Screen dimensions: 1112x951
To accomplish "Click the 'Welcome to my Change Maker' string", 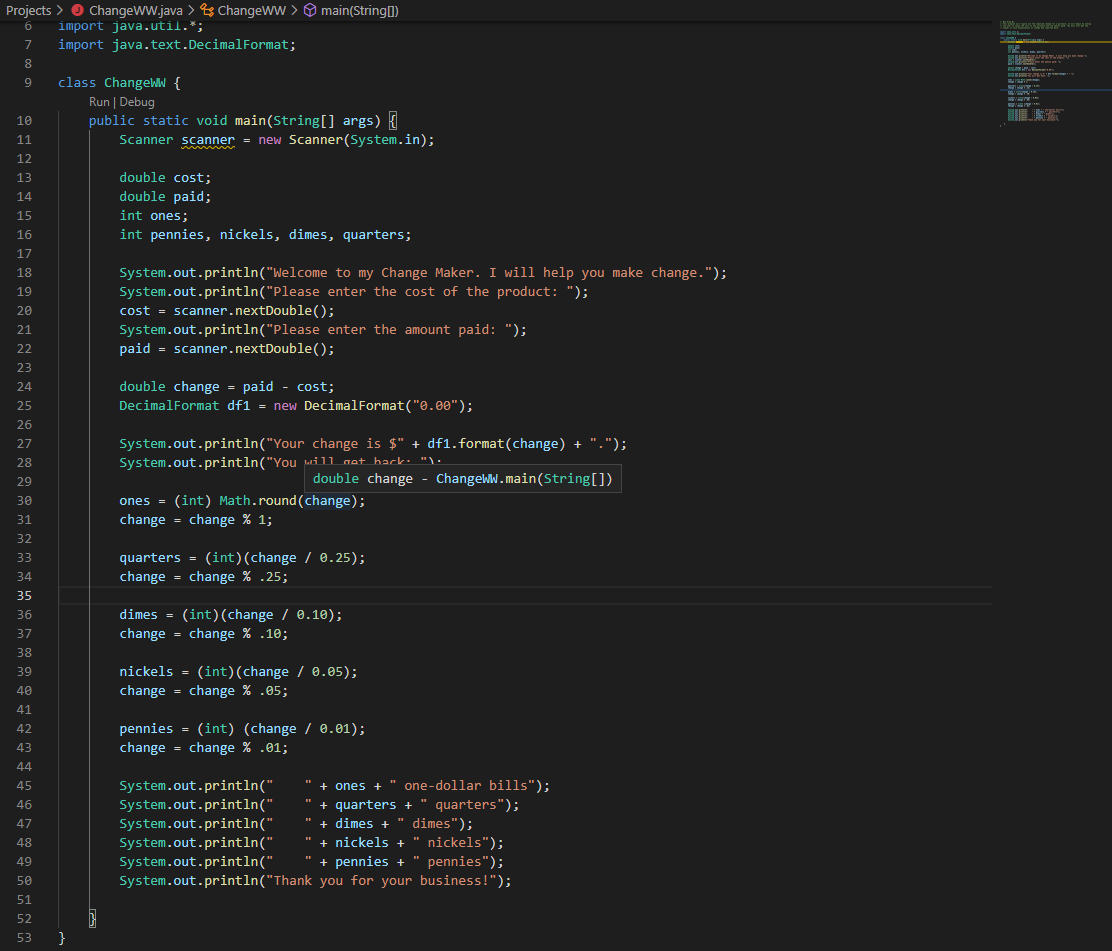I will coord(489,273).
